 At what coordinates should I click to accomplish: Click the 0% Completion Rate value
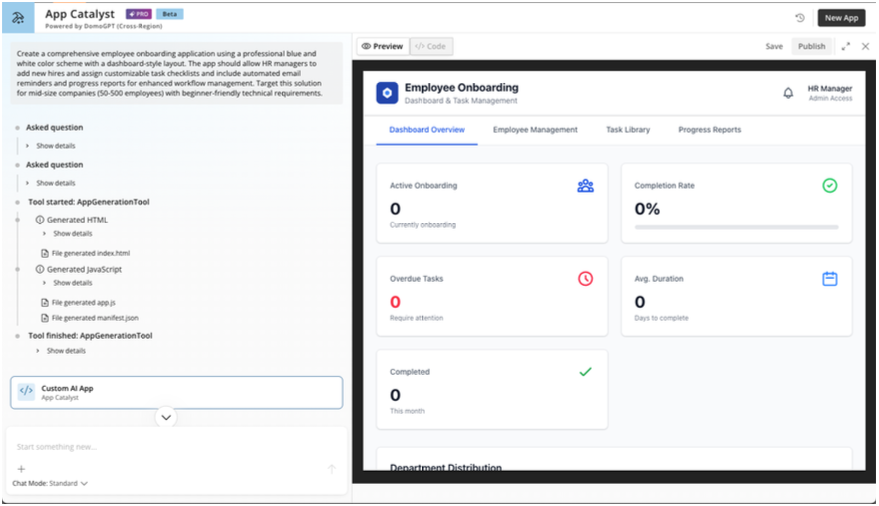(647, 209)
